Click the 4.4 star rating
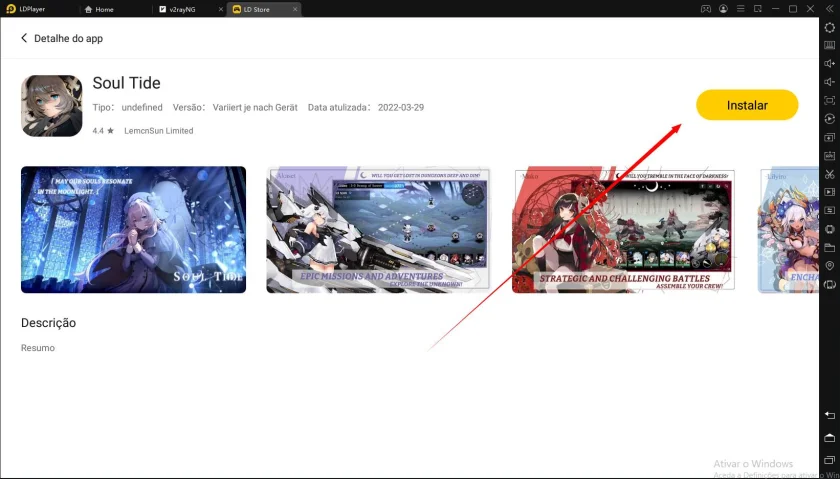840x479 pixels. 103,131
